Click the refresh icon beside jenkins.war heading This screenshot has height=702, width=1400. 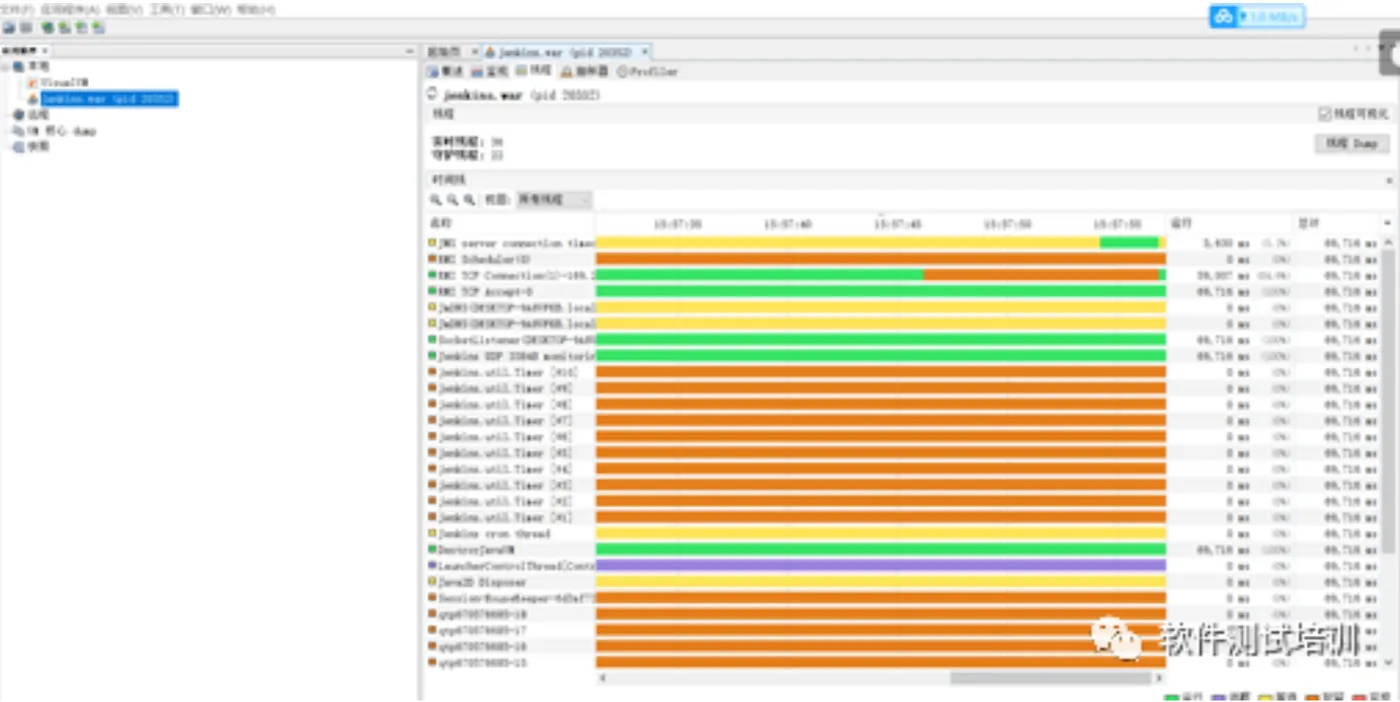click(x=433, y=94)
